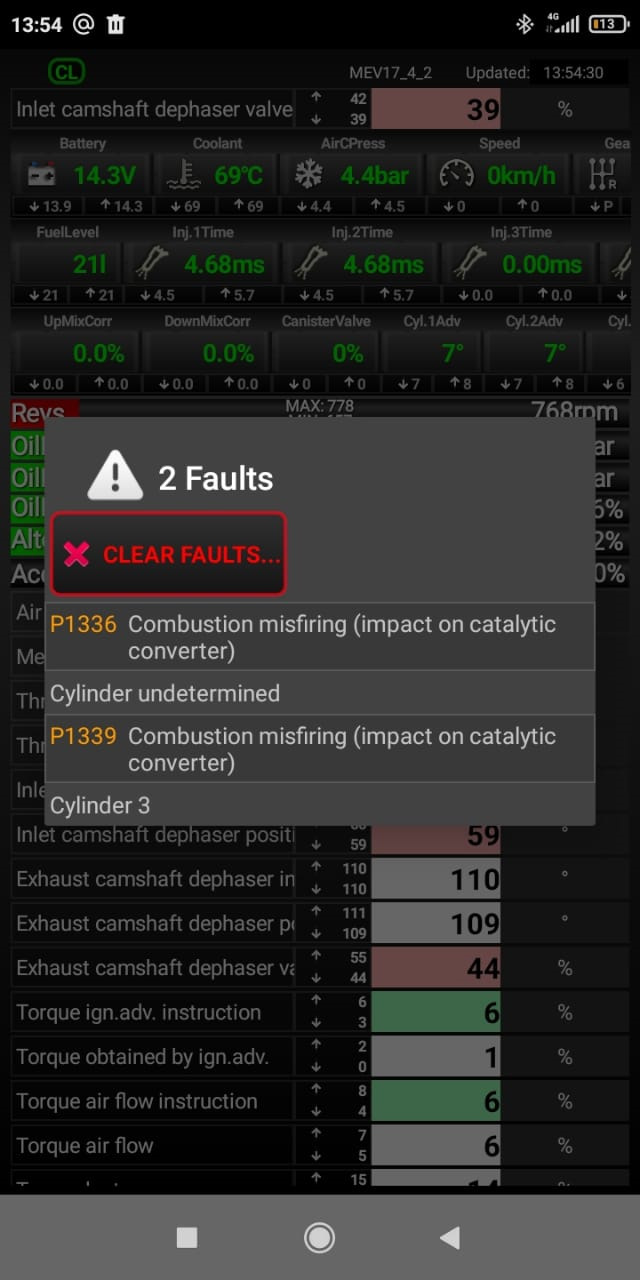
Task: Select fault code P1336 entry
Action: point(320,637)
